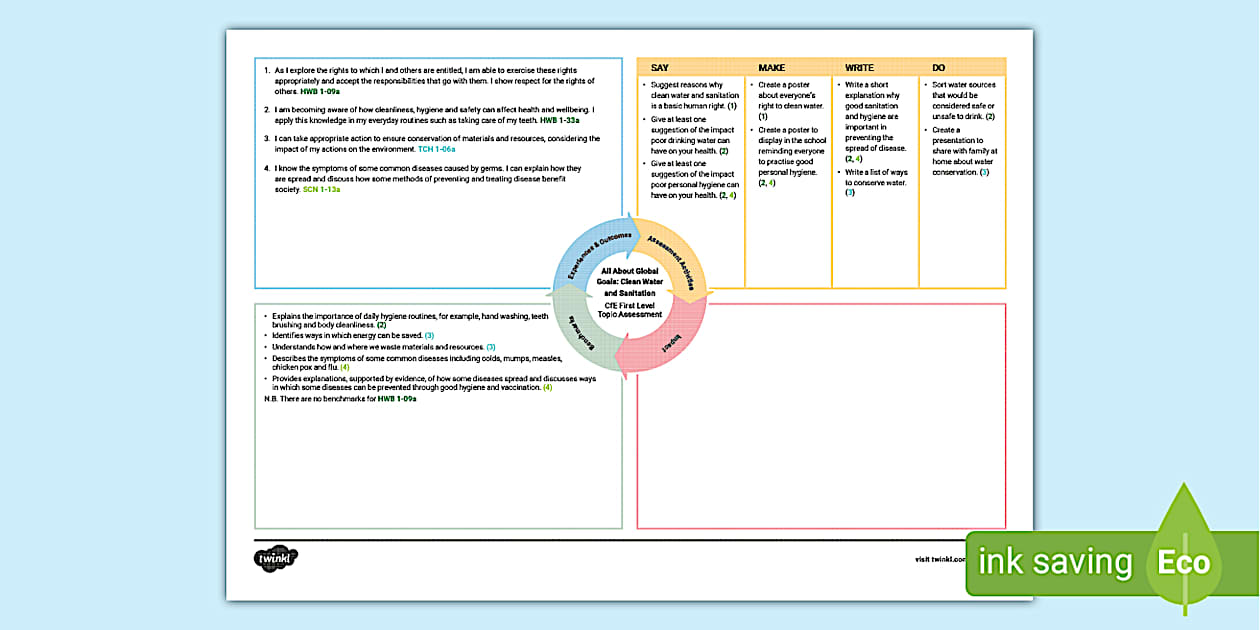Follow the visit twinkl.com link
This screenshot has height=630, width=1260.
[940, 559]
